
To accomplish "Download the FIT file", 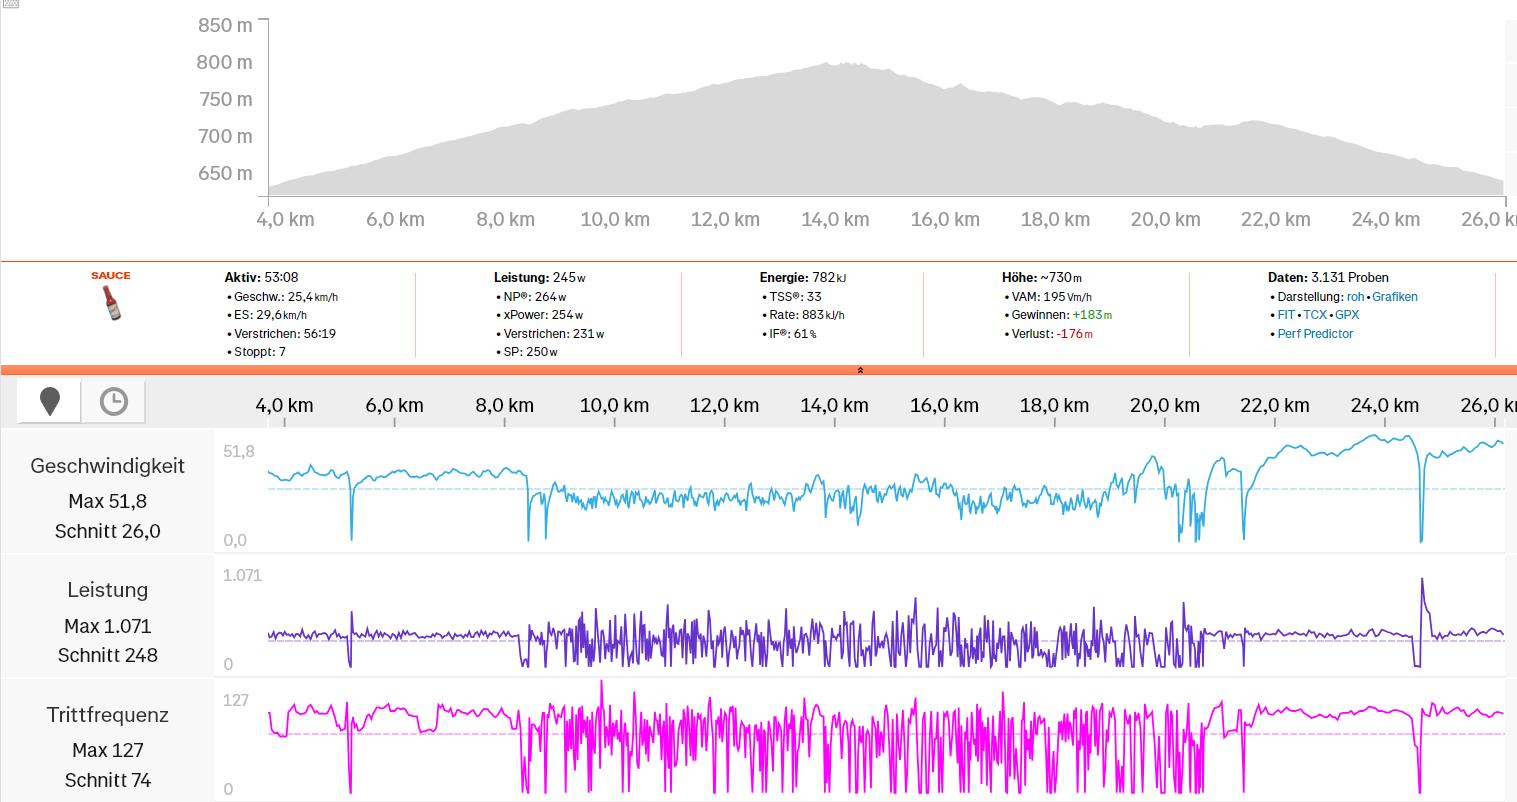I will (x=1286, y=315).
